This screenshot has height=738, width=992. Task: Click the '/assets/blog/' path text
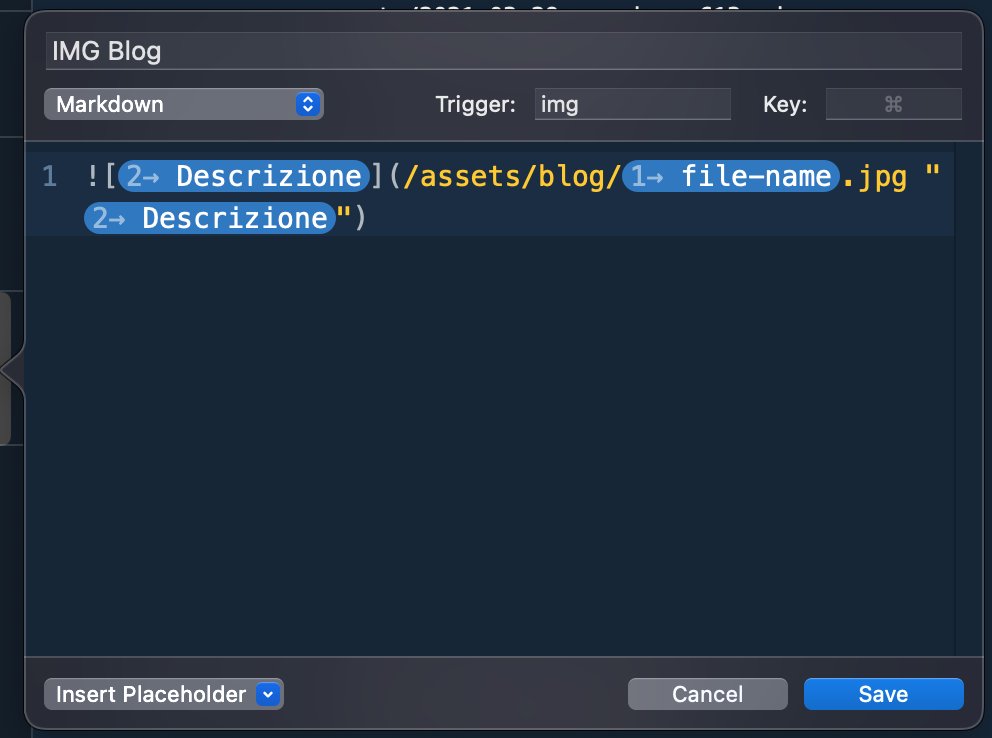click(x=511, y=176)
